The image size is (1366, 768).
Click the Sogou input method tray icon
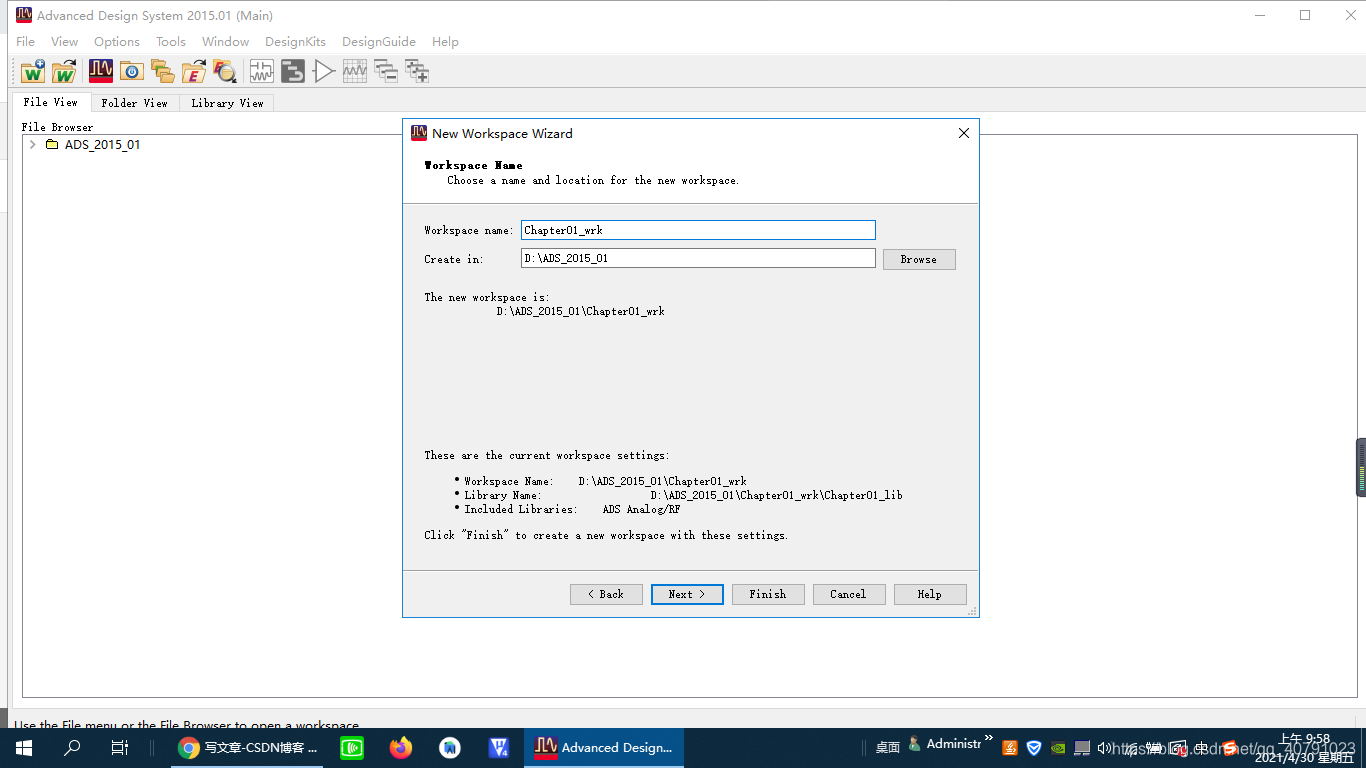(x=1230, y=747)
